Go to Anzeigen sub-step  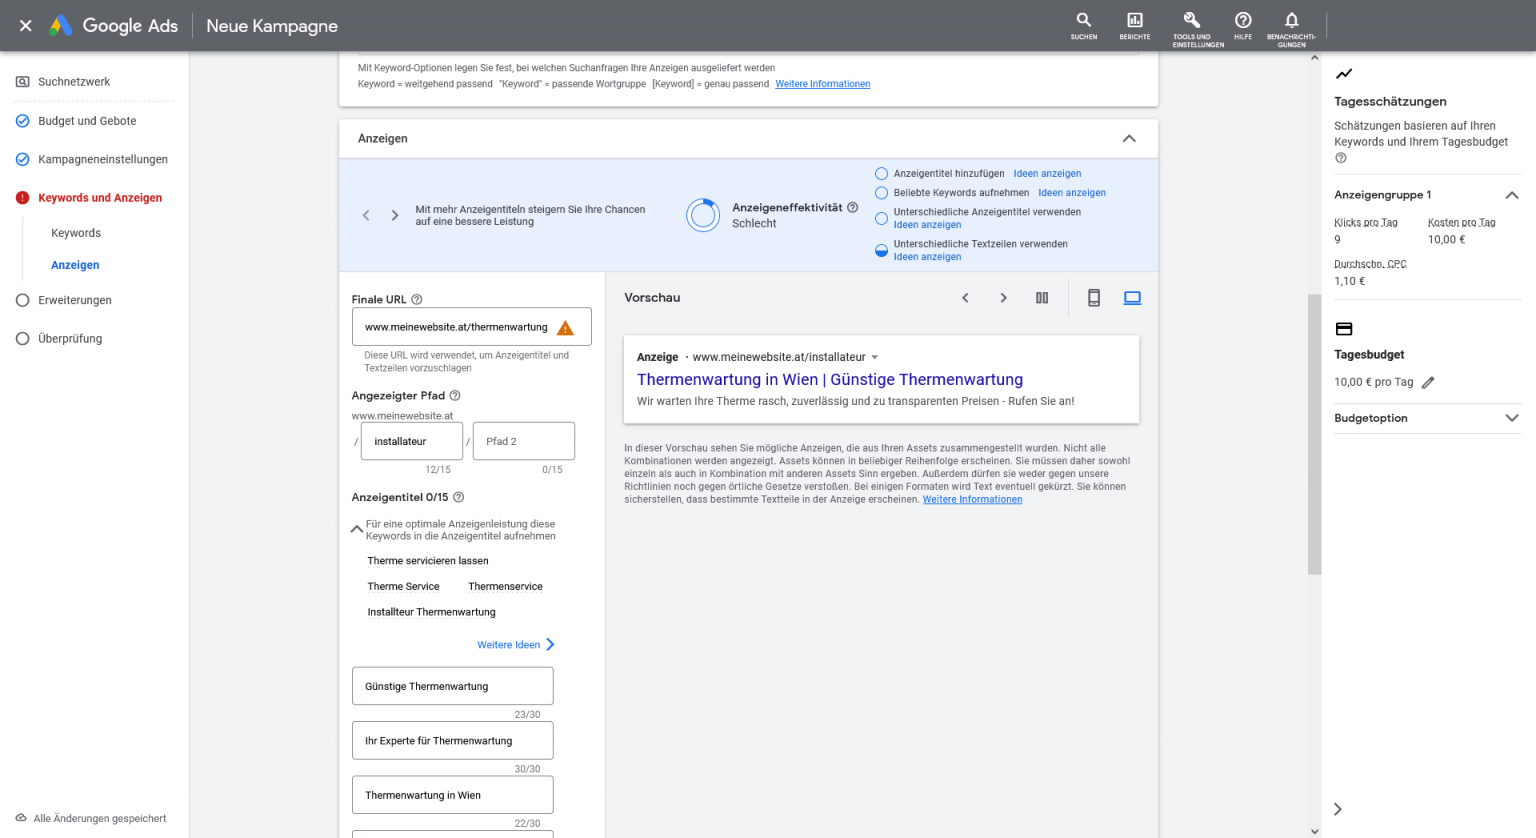point(75,265)
